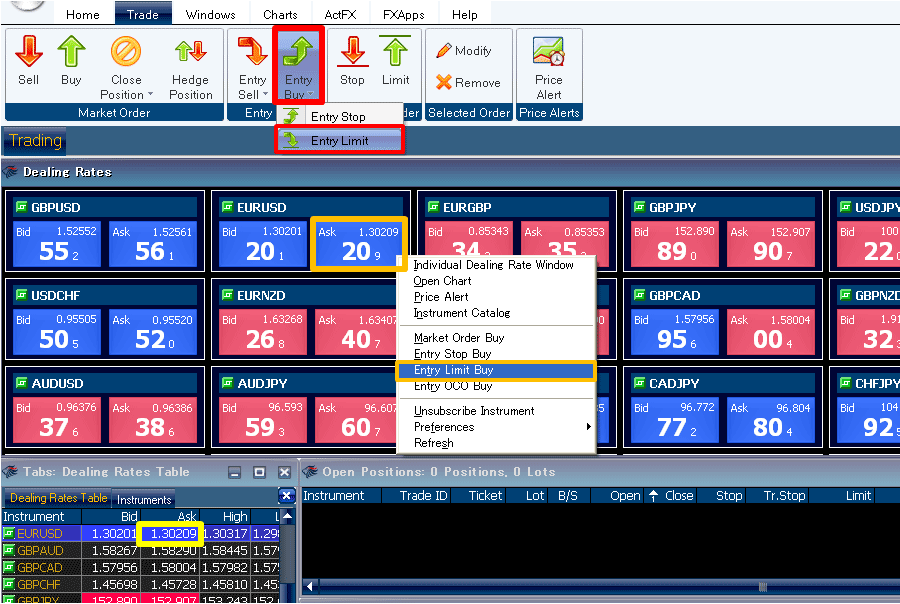Screen dimensions: 900x604
Task: Choose Entry Stop from the Entry Buy dropdown
Action: click(340, 117)
